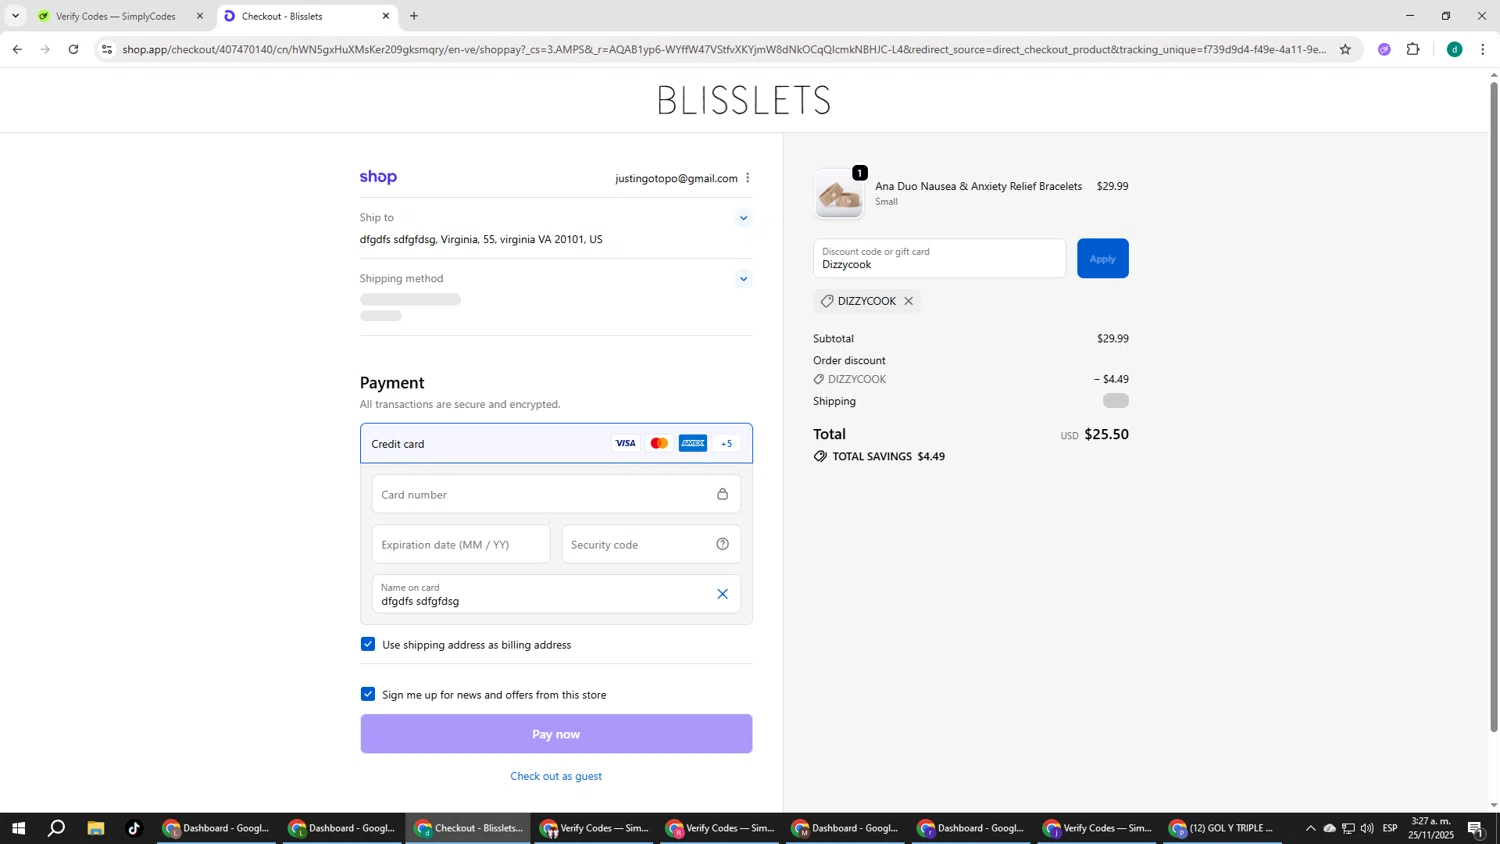The image size is (1500, 844).
Task: Close the Checkout - Blisslets tab
Action: coord(386,16)
